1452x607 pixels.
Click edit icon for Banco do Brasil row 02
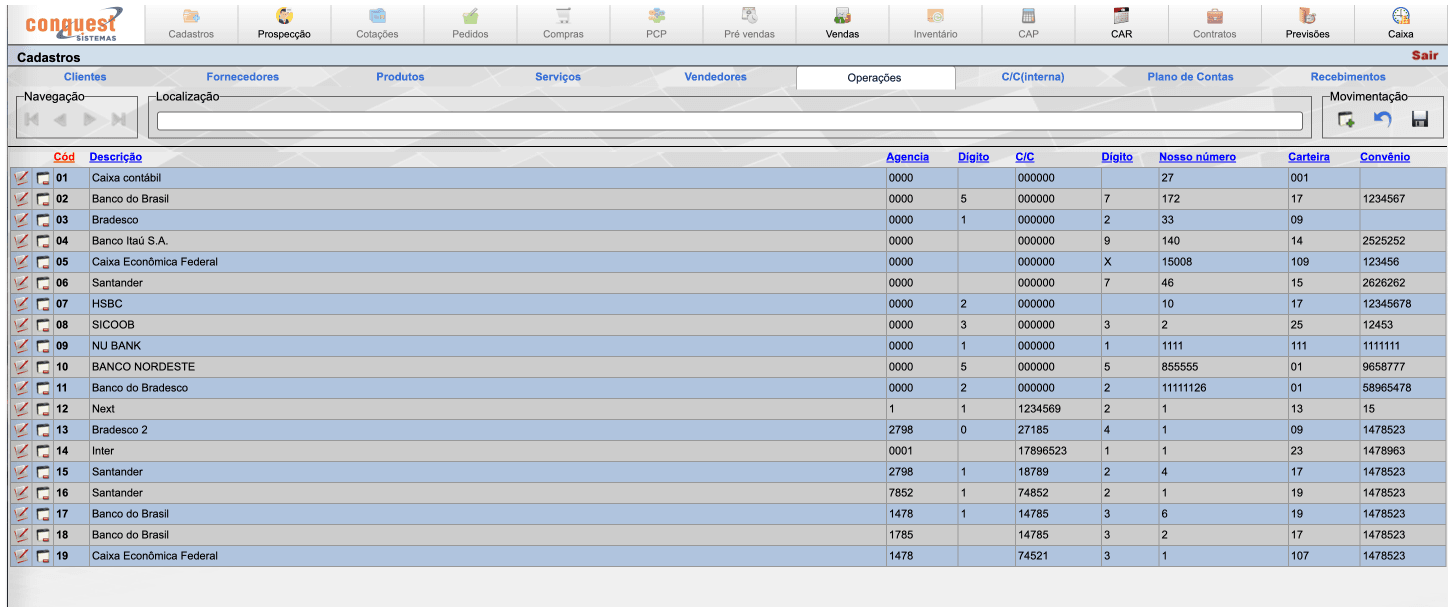(21, 199)
